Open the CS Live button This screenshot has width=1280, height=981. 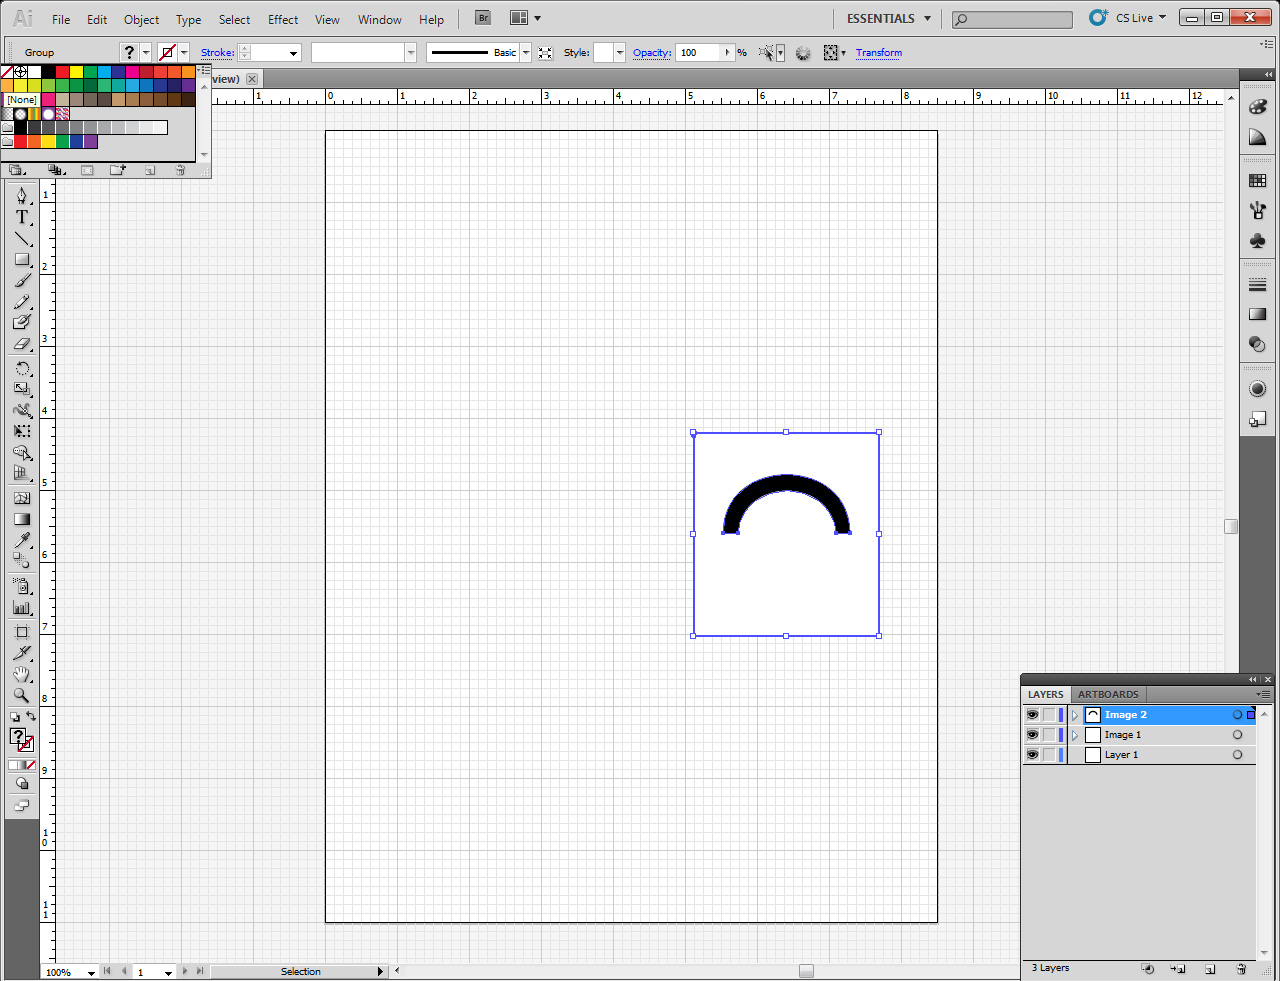(1128, 18)
